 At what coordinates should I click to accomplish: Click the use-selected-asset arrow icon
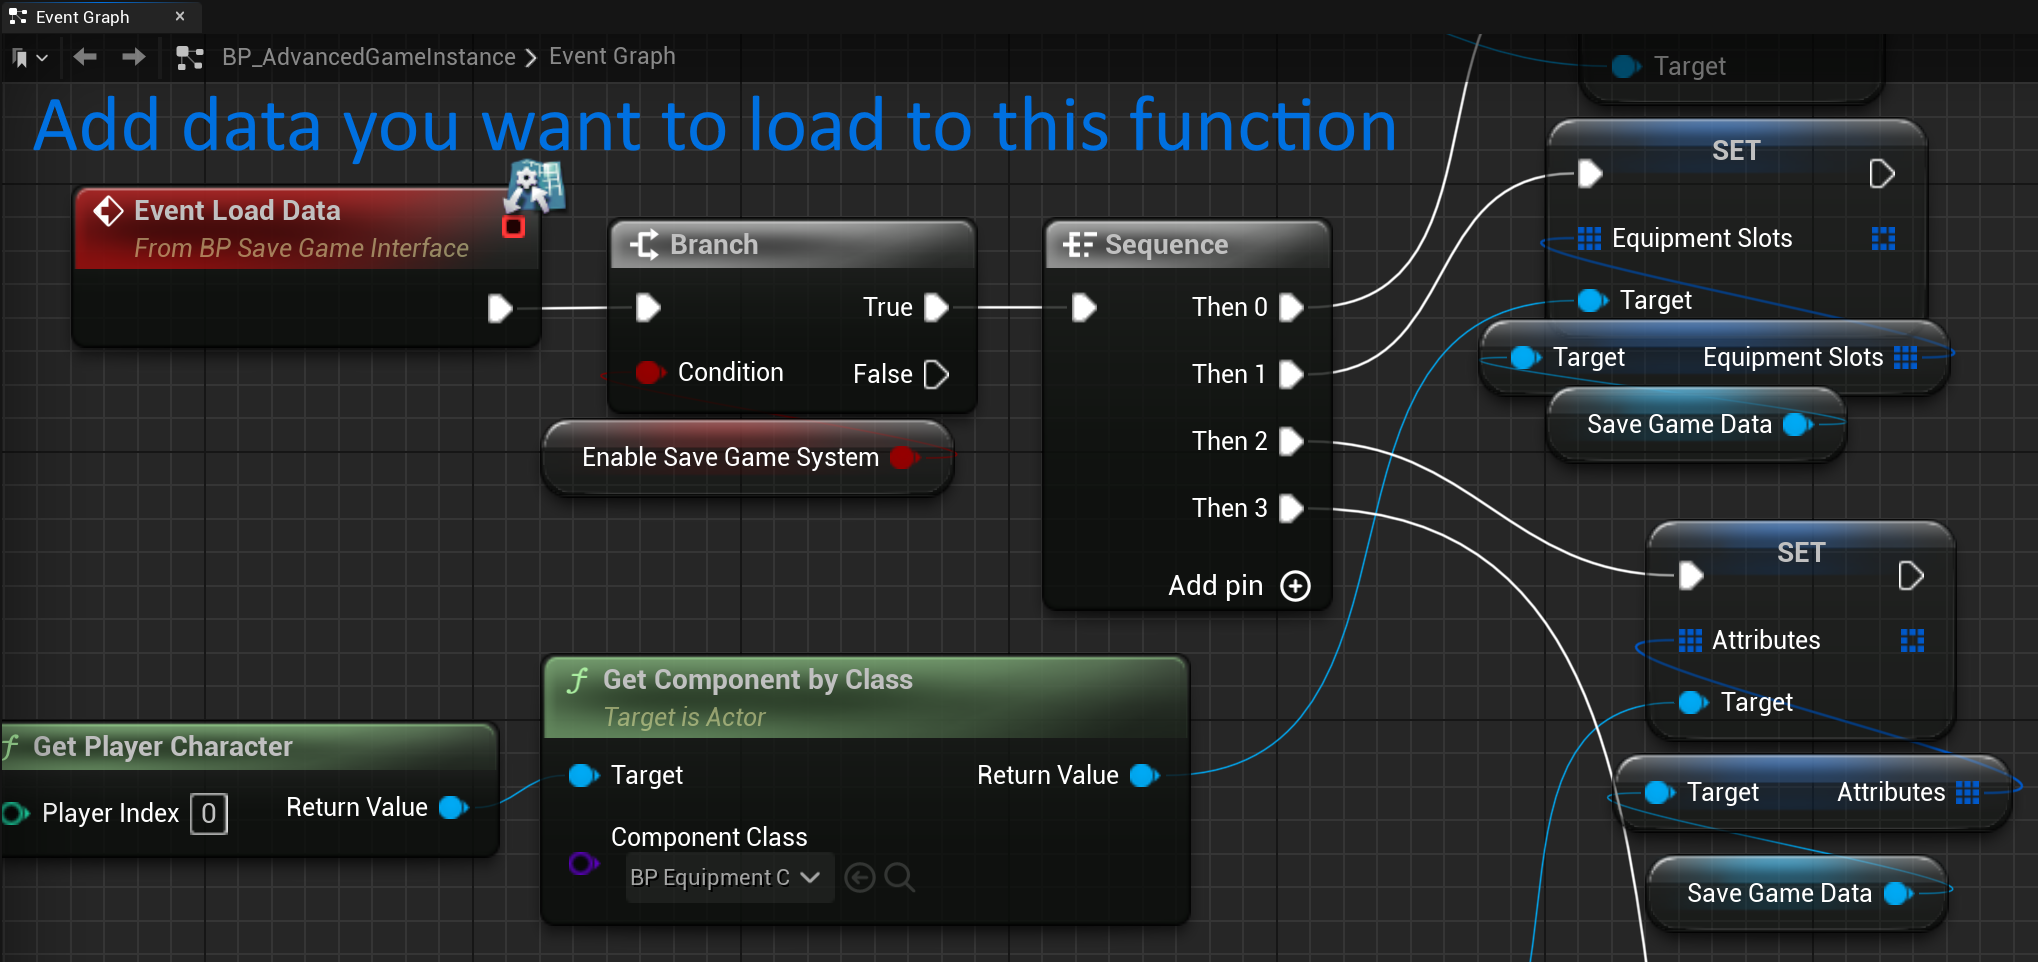pos(859,878)
